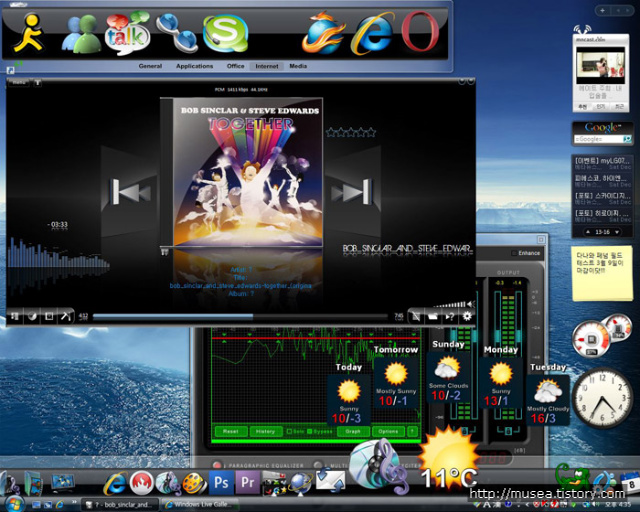Select Internet tab in top dock
Image resolution: width=640 pixels, height=512 pixels.
pos(267,66)
